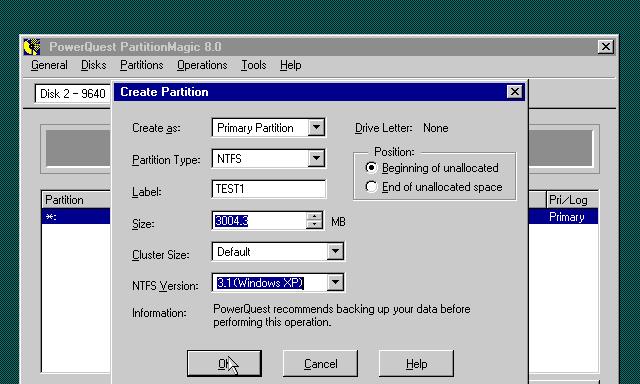
Task: Click the Cancel button
Action: 320,364
